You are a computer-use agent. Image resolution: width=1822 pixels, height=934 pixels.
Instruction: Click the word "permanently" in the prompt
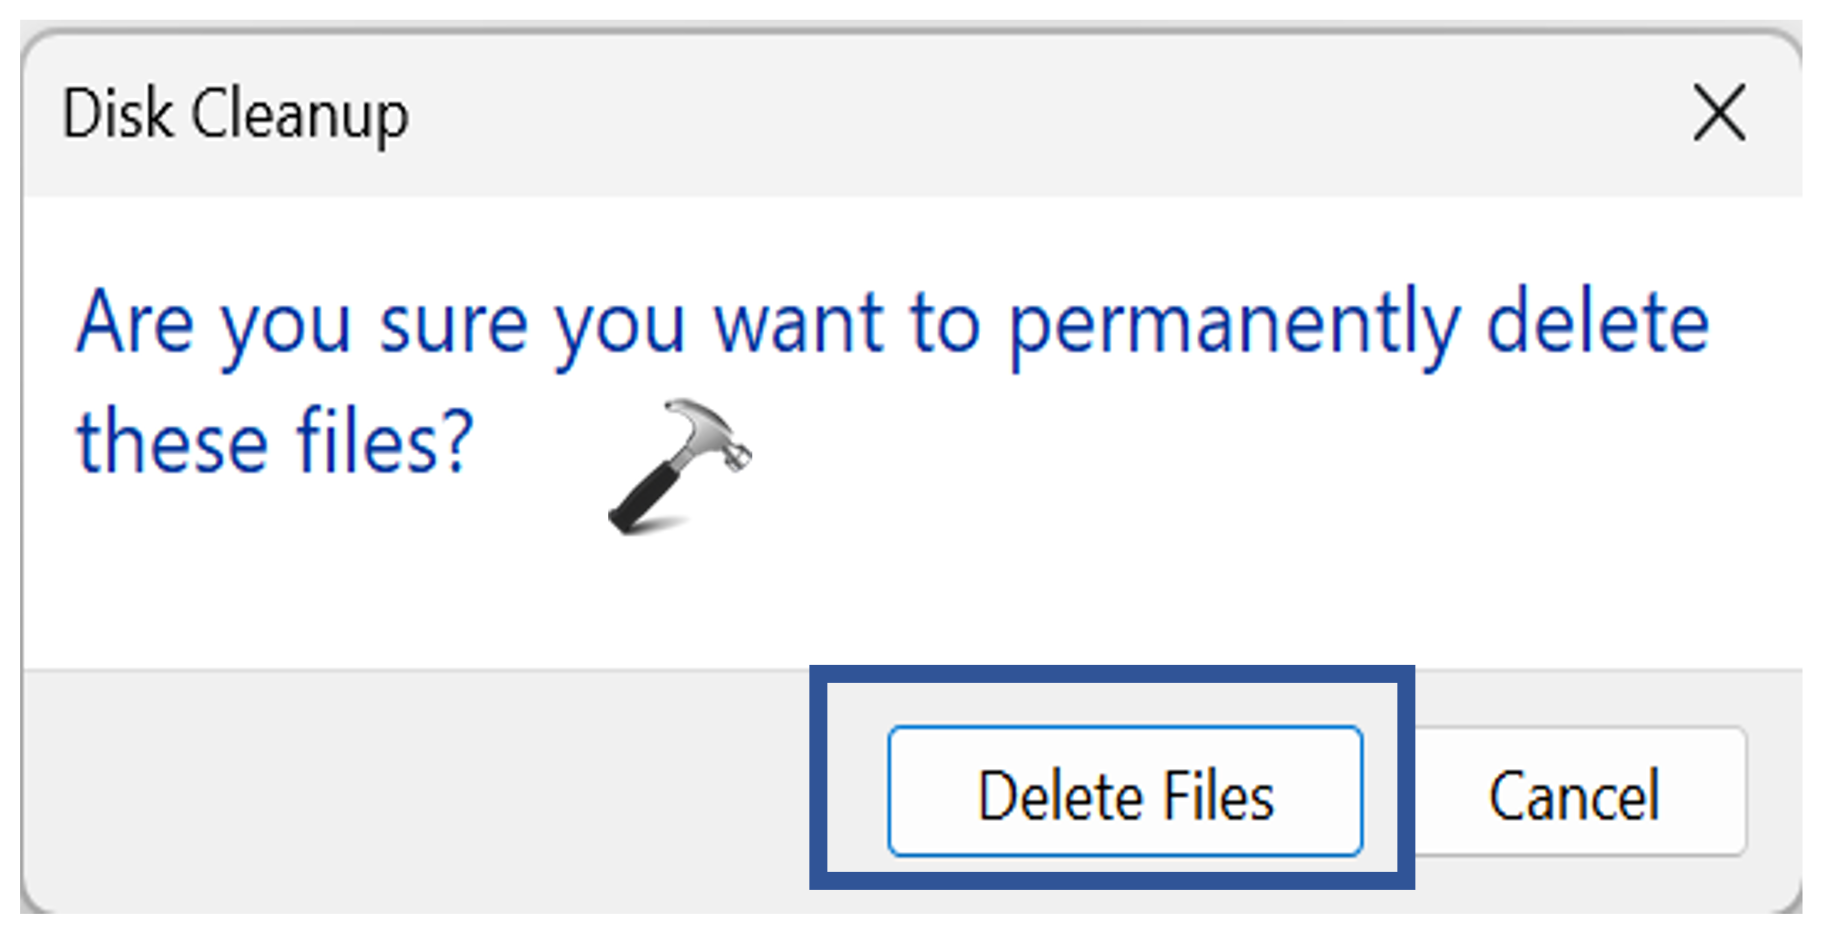pyautogui.click(x=1234, y=324)
